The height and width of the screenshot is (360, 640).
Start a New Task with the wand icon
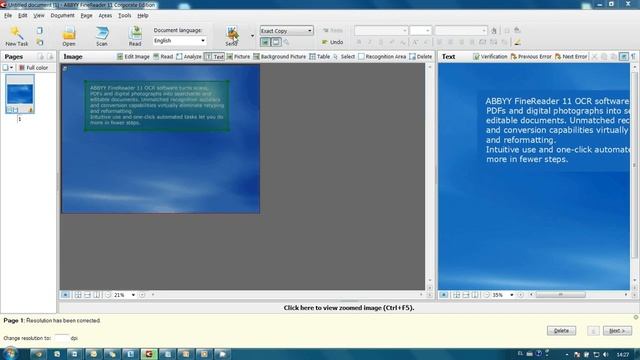16,36
